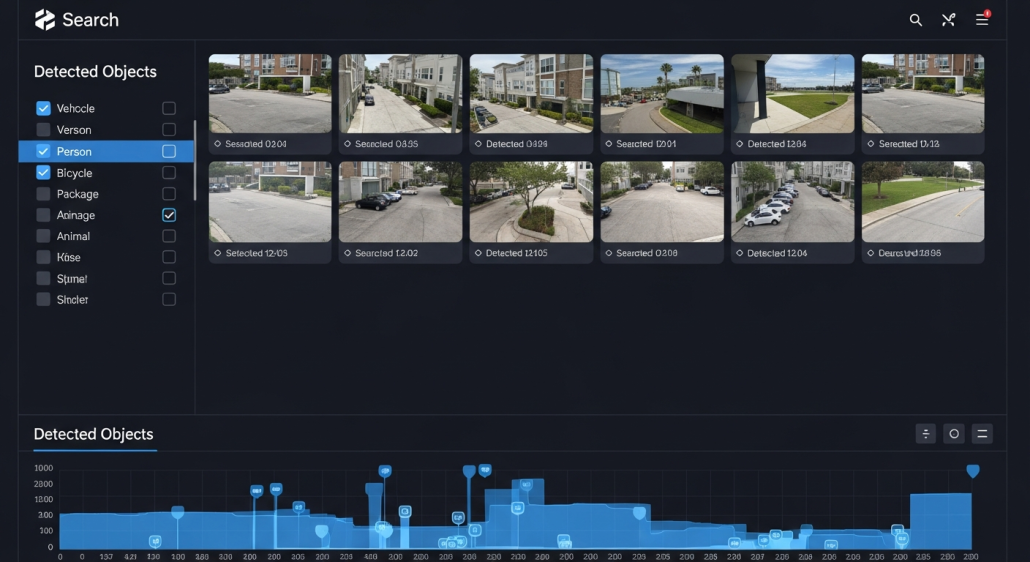Check the Animal checkbox
The image size is (1030, 562).
pyautogui.click(x=43, y=236)
